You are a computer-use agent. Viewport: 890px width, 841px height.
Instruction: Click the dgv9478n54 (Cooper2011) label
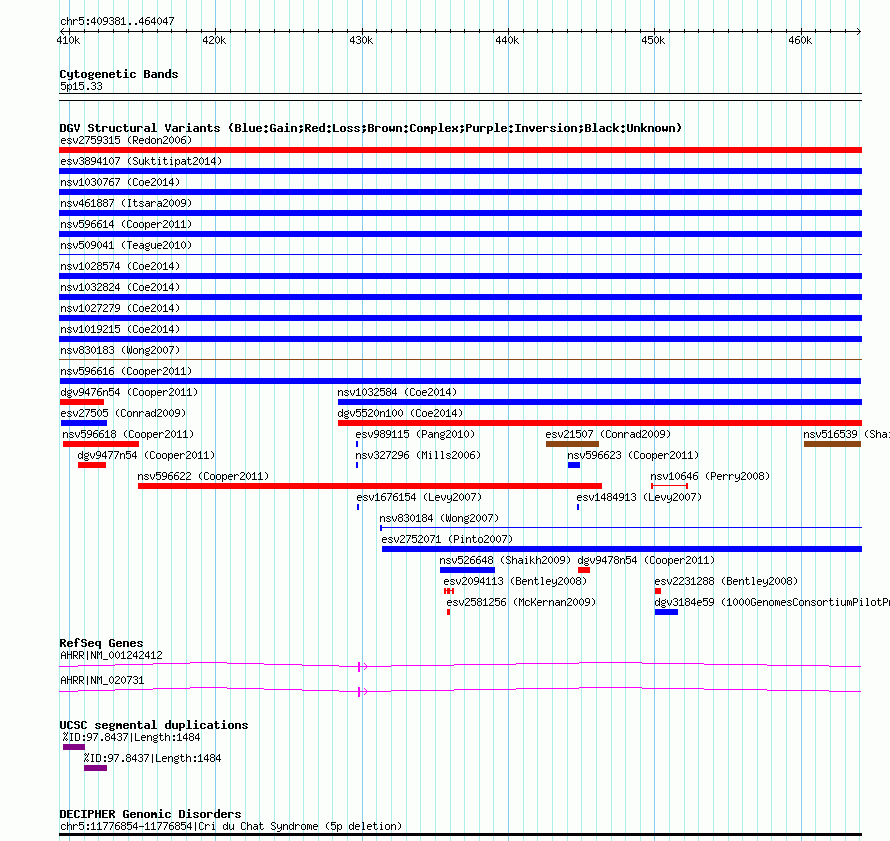tap(646, 560)
